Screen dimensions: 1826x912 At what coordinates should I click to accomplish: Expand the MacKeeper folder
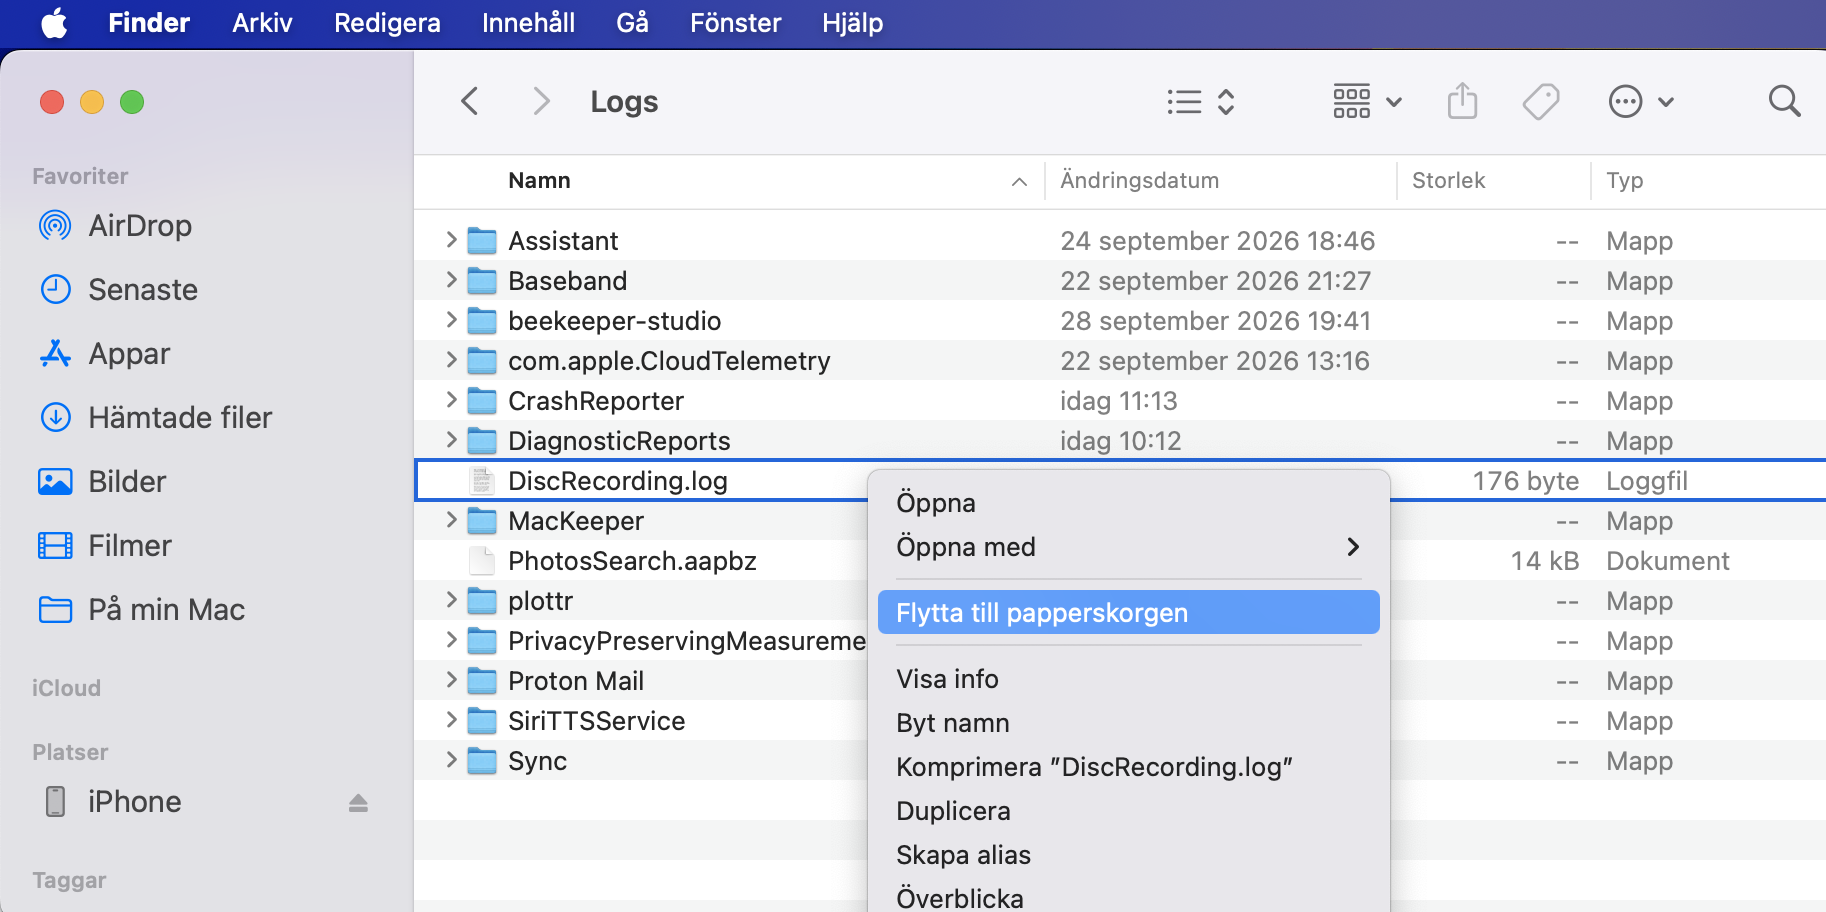click(x=451, y=520)
